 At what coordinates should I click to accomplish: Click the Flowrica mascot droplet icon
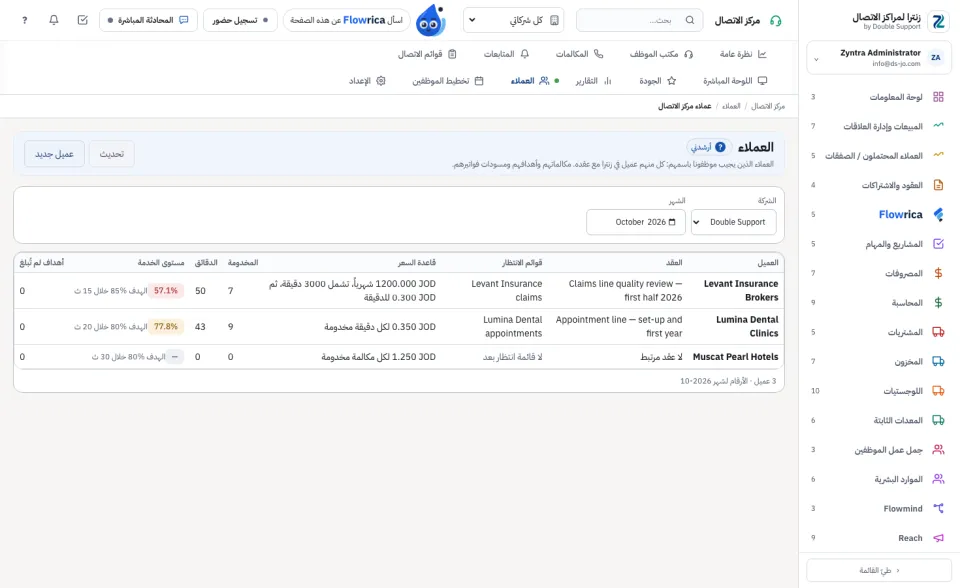point(430,21)
